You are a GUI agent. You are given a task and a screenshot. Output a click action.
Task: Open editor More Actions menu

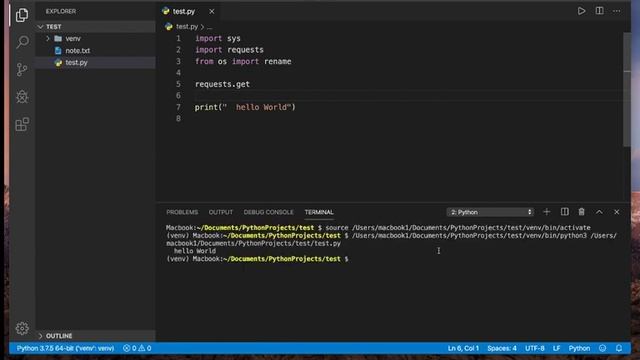[616, 11]
